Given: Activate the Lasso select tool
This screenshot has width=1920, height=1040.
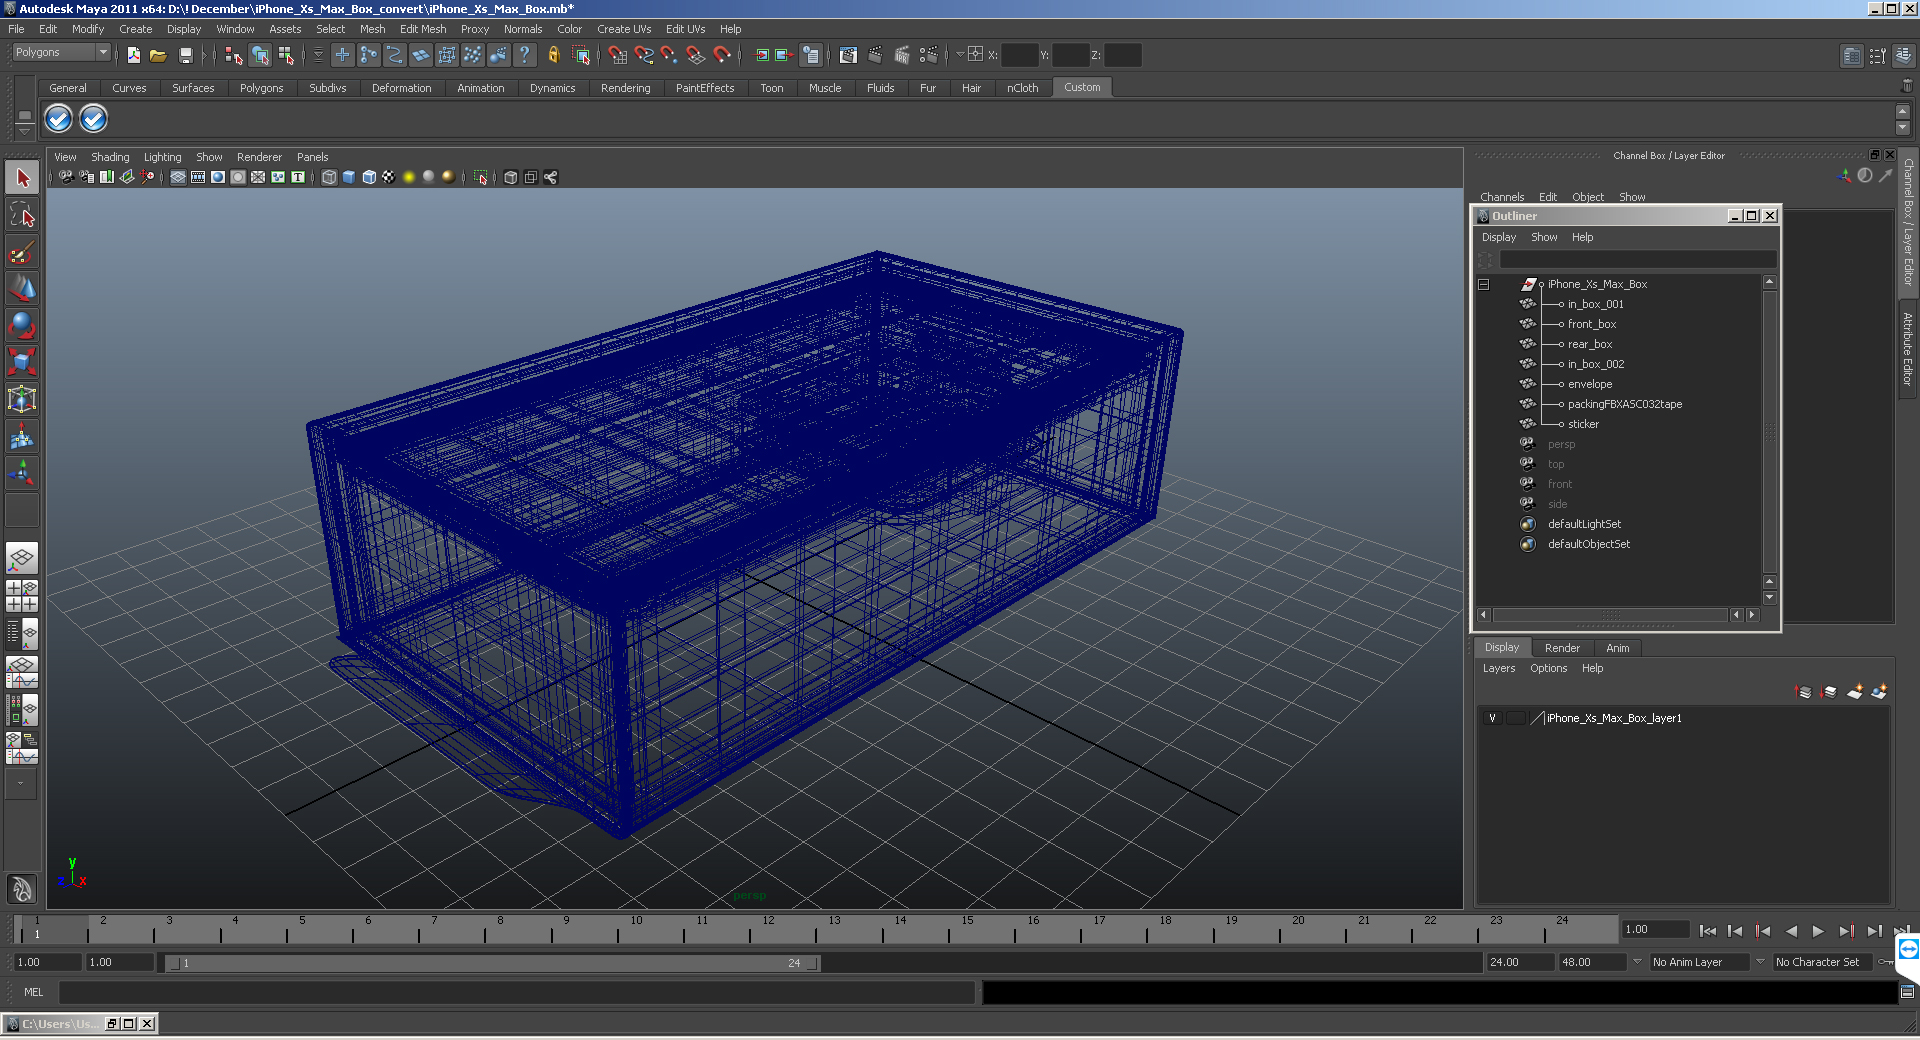Looking at the screenshot, I should tap(22, 215).
